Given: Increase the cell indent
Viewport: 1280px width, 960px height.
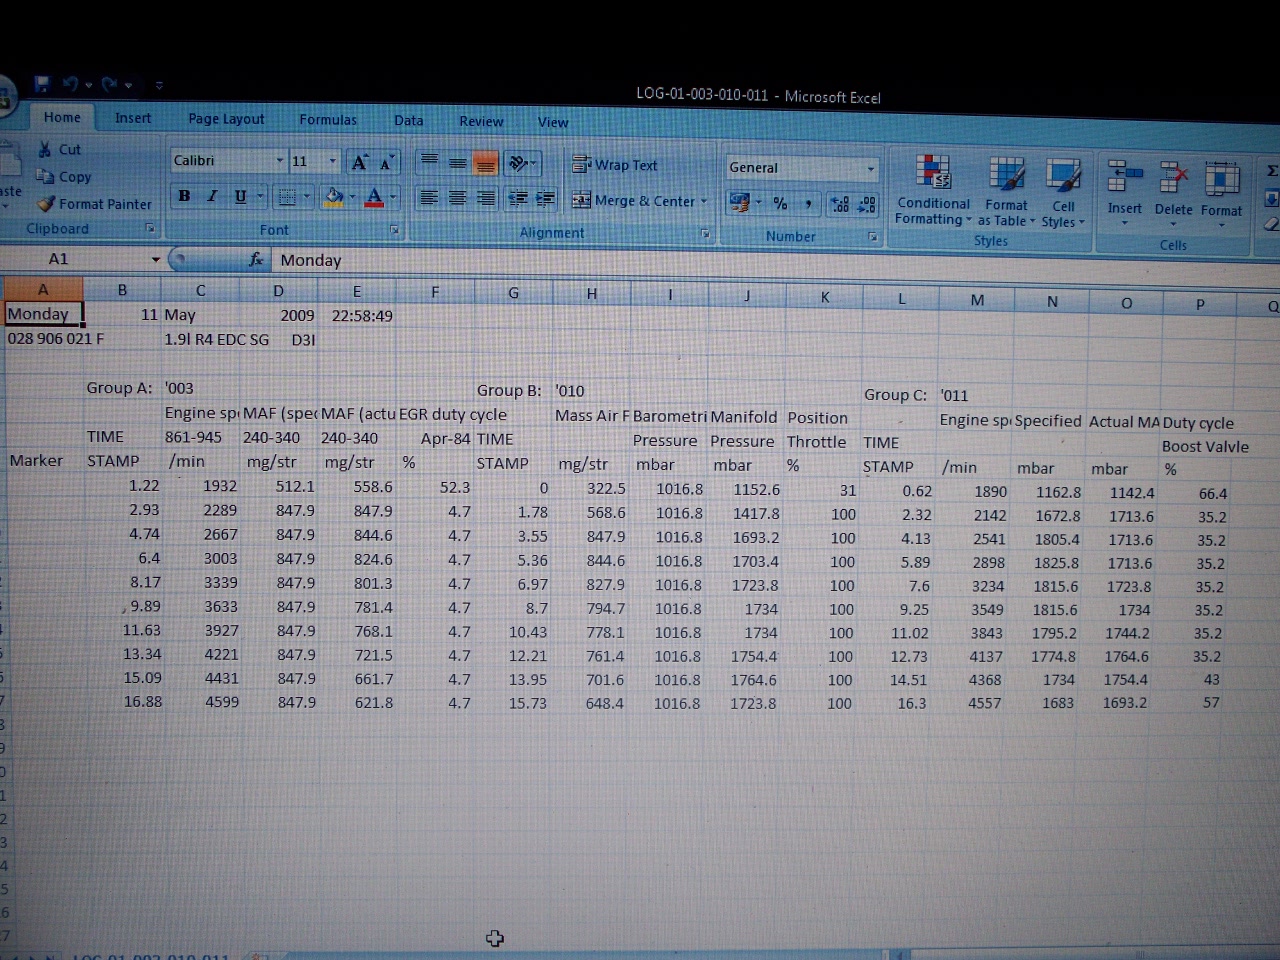Looking at the screenshot, I should click(x=545, y=198).
